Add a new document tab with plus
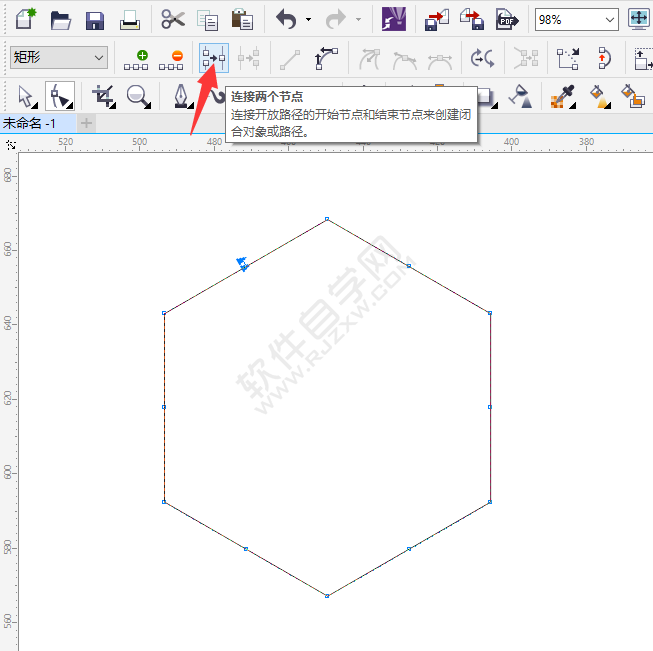The image size is (653, 651). coord(87,123)
